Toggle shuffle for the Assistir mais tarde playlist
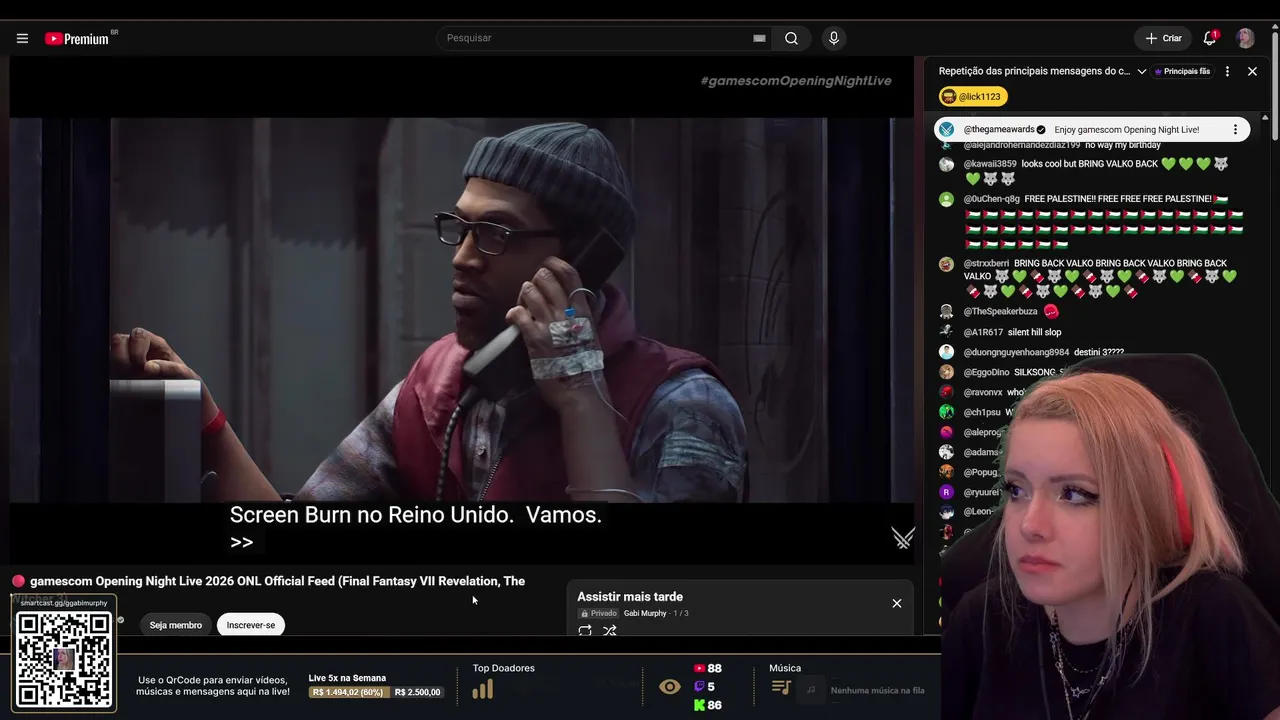The width and height of the screenshot is (1280, 720). pyautogui.click(x=610, y=631)
